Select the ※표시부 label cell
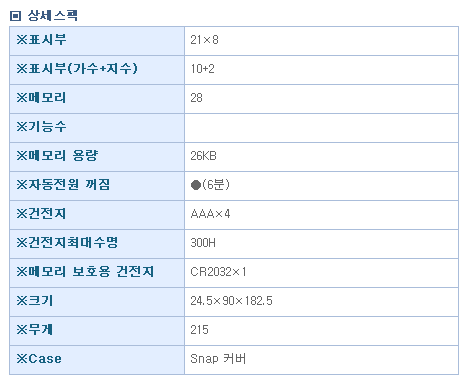This screenshot has height=390, width=474. [x=97, y=41]
